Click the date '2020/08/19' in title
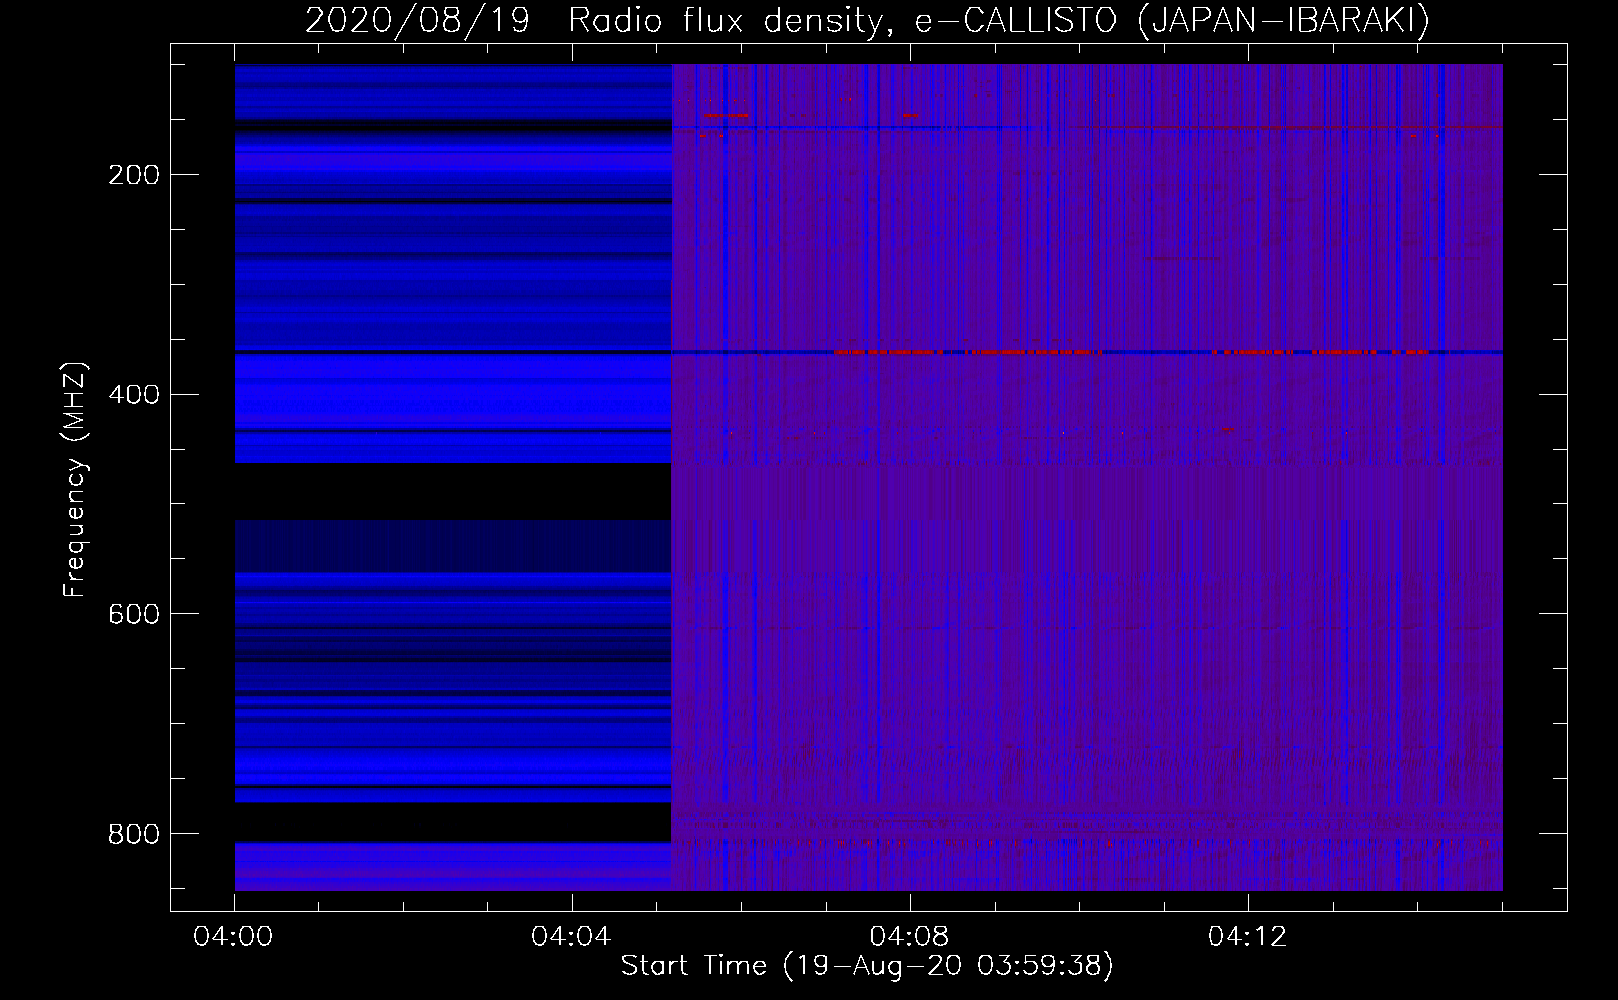Screen dimensions: 1618x1000 click(417, 21)
